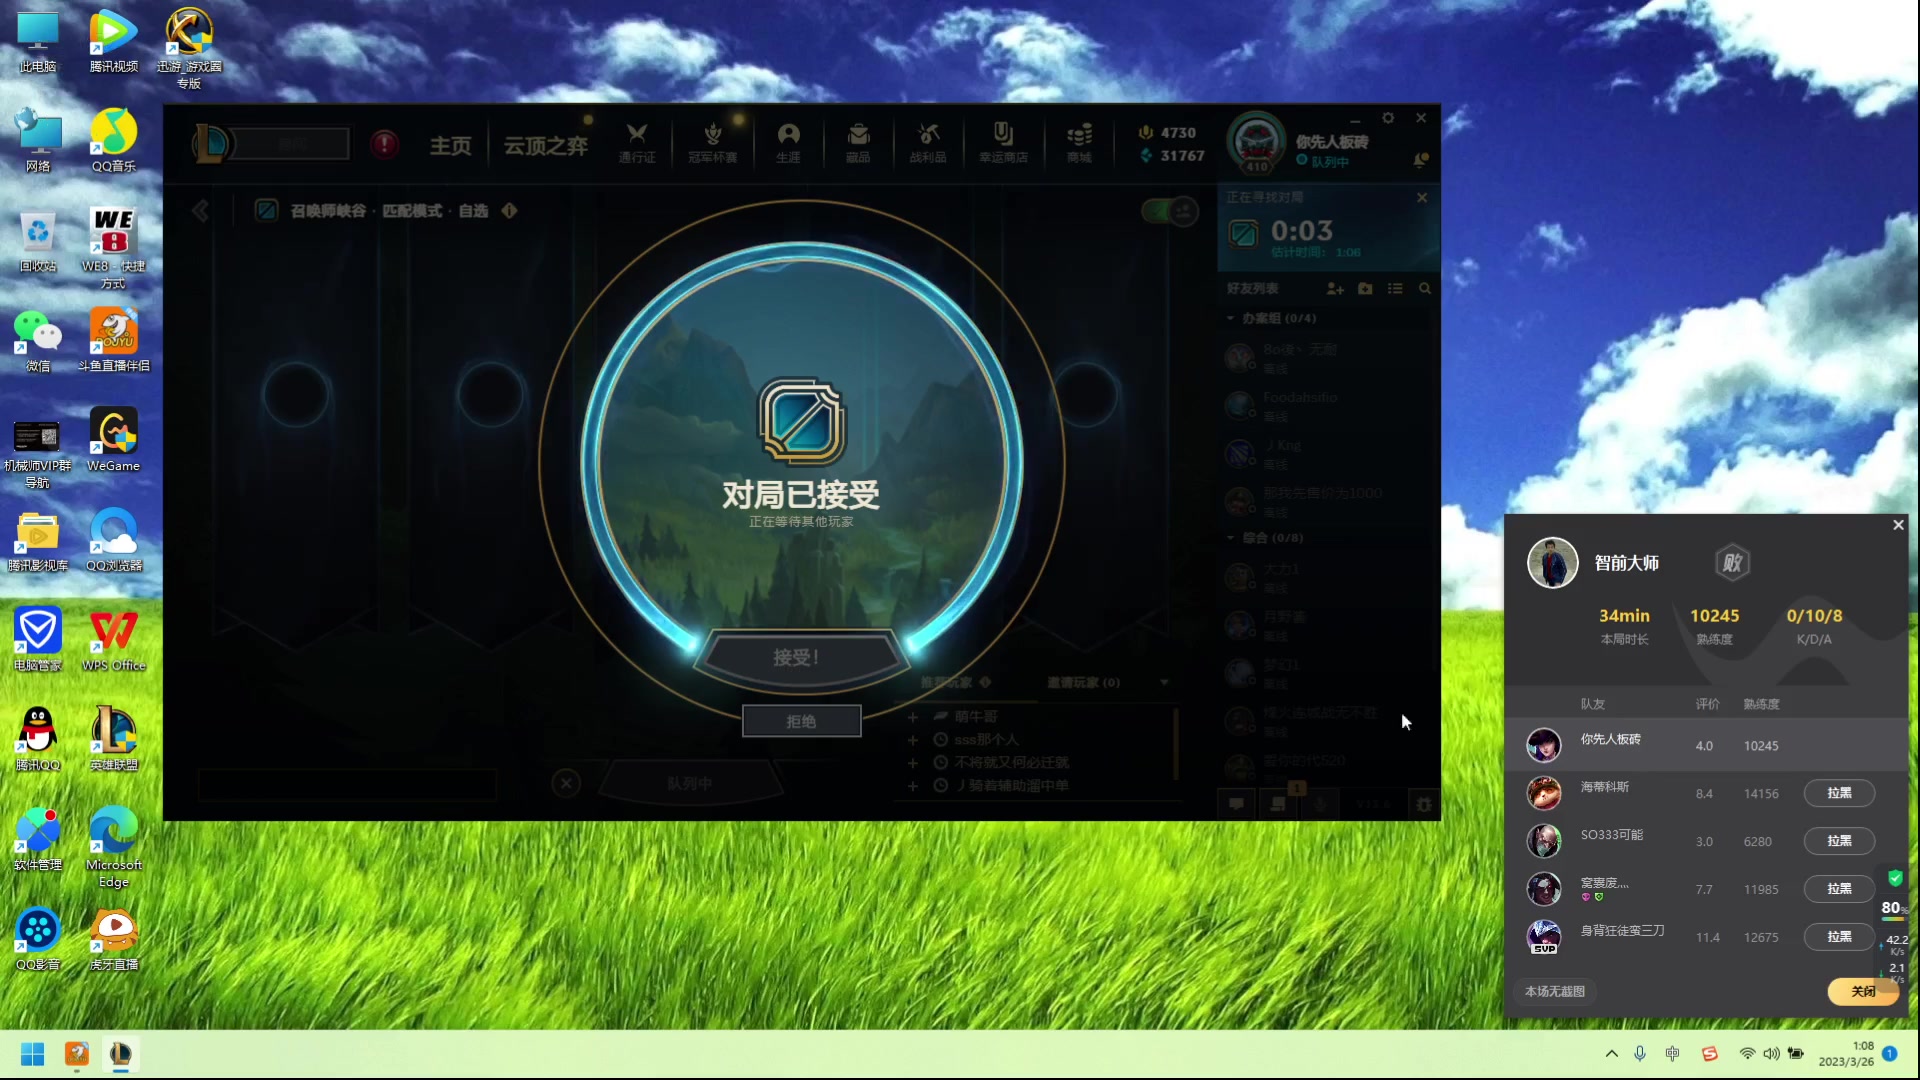Click the taskbar volume speaker icon

point(1771,1053)
